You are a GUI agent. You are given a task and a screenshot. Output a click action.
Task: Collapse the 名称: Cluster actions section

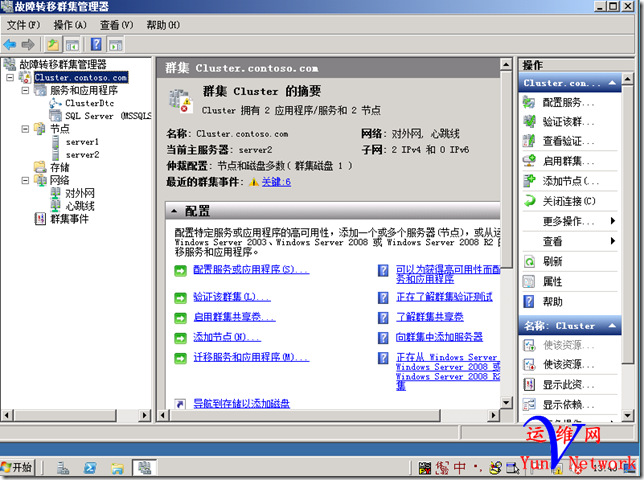click(612, 326)
